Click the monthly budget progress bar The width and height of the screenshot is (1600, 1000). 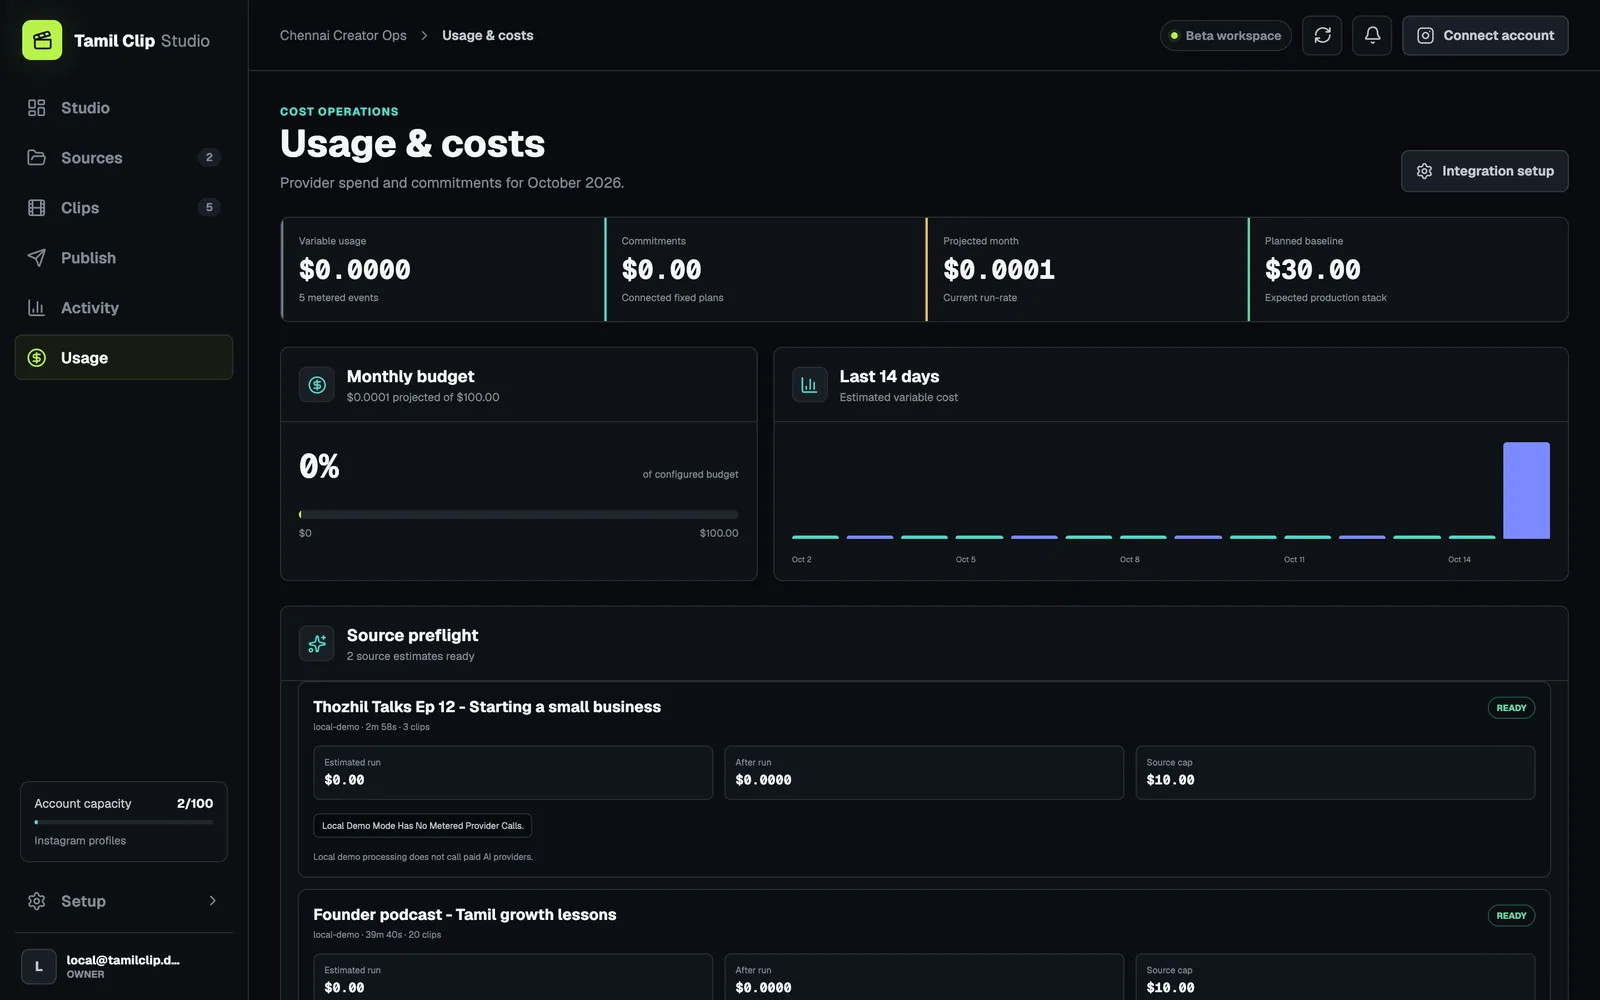[x=519, y=515]
